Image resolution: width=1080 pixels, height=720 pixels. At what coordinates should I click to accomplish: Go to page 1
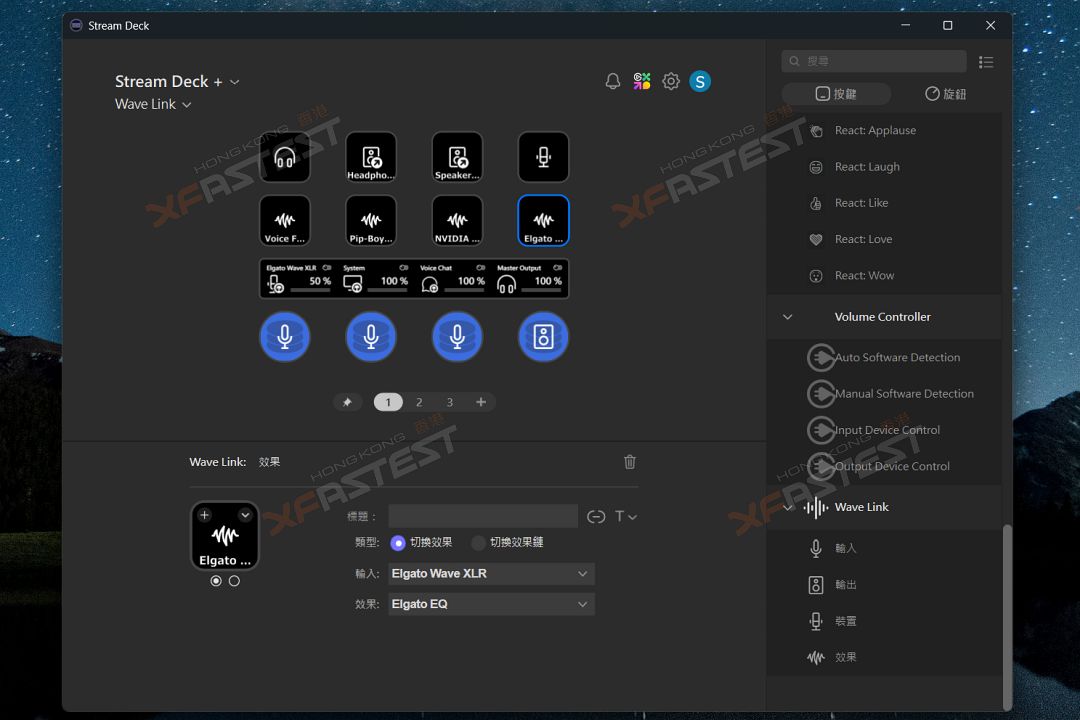(x=388, y=402)
